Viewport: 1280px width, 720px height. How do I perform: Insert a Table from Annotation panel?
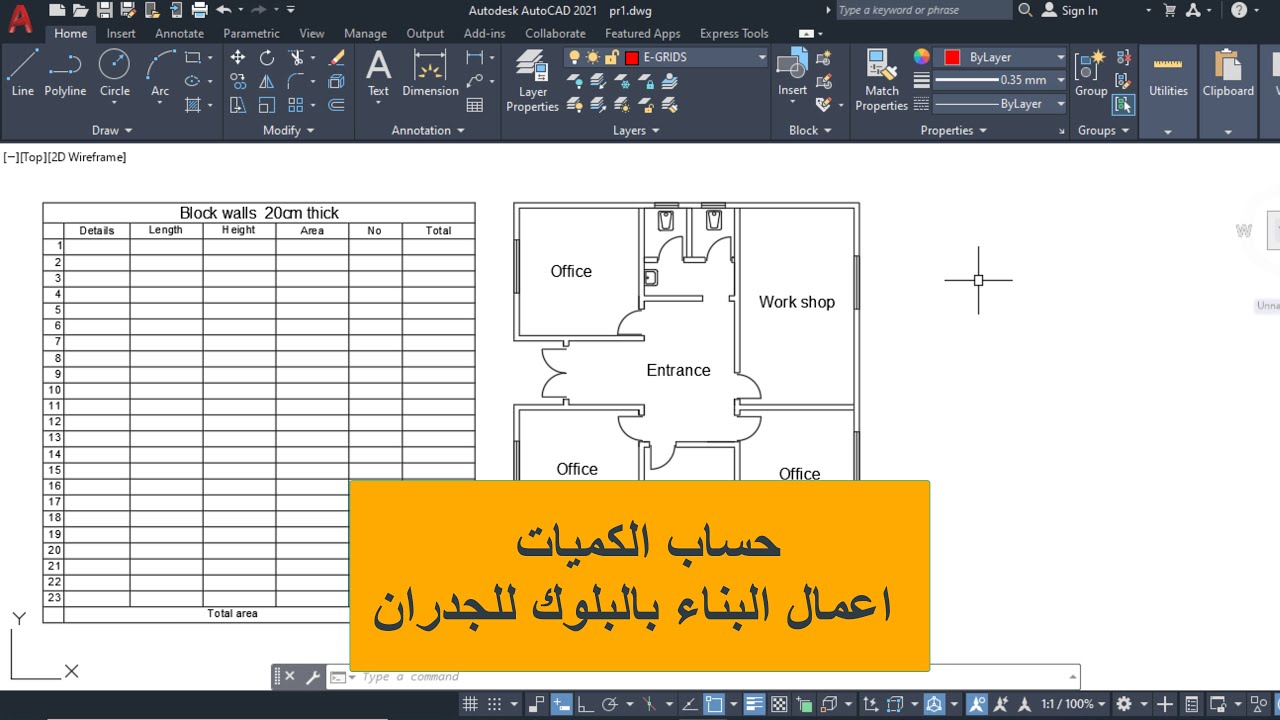tap(475, 105)
